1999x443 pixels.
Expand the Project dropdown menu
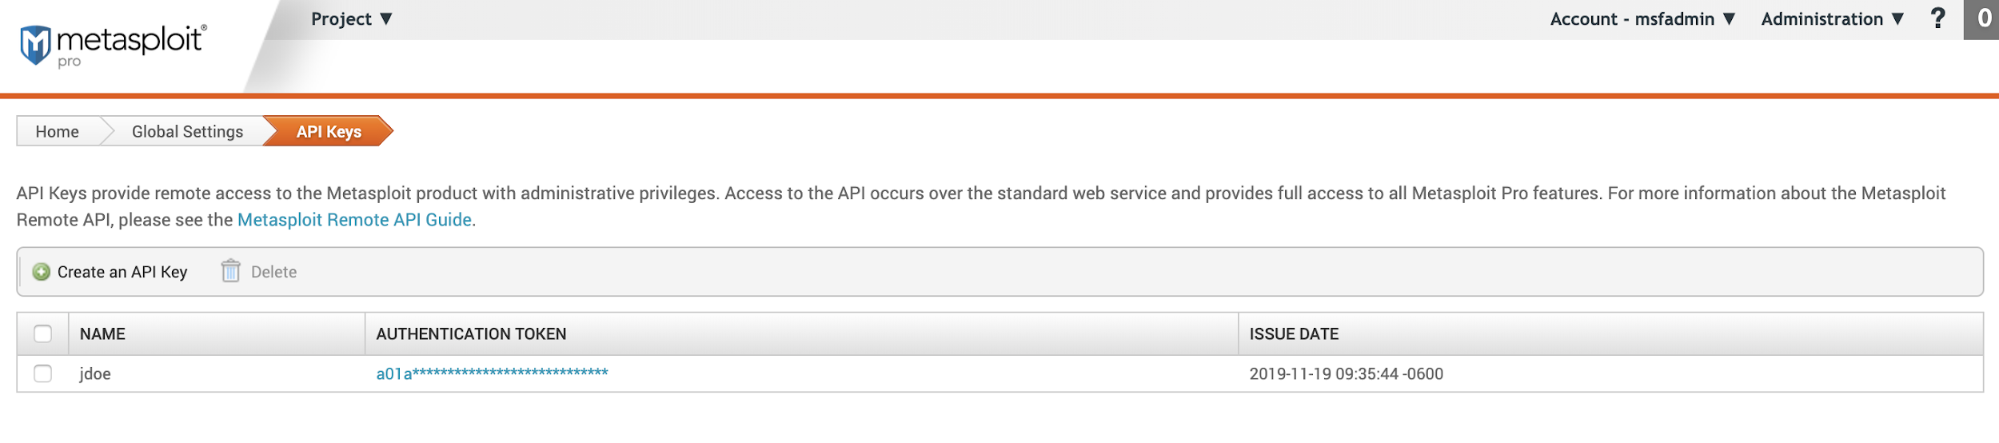tap(351, 19)
